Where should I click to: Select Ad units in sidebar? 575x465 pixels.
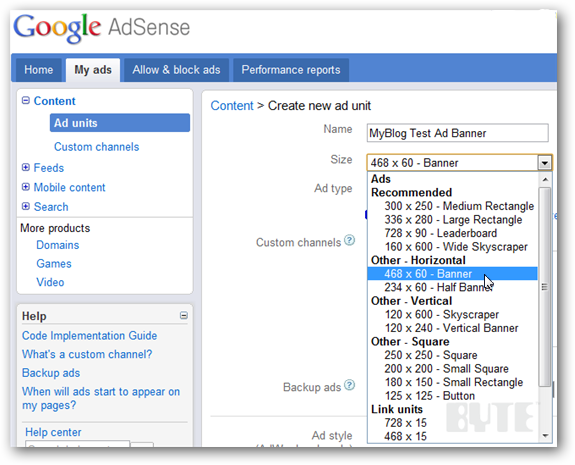tap(120, 123)
